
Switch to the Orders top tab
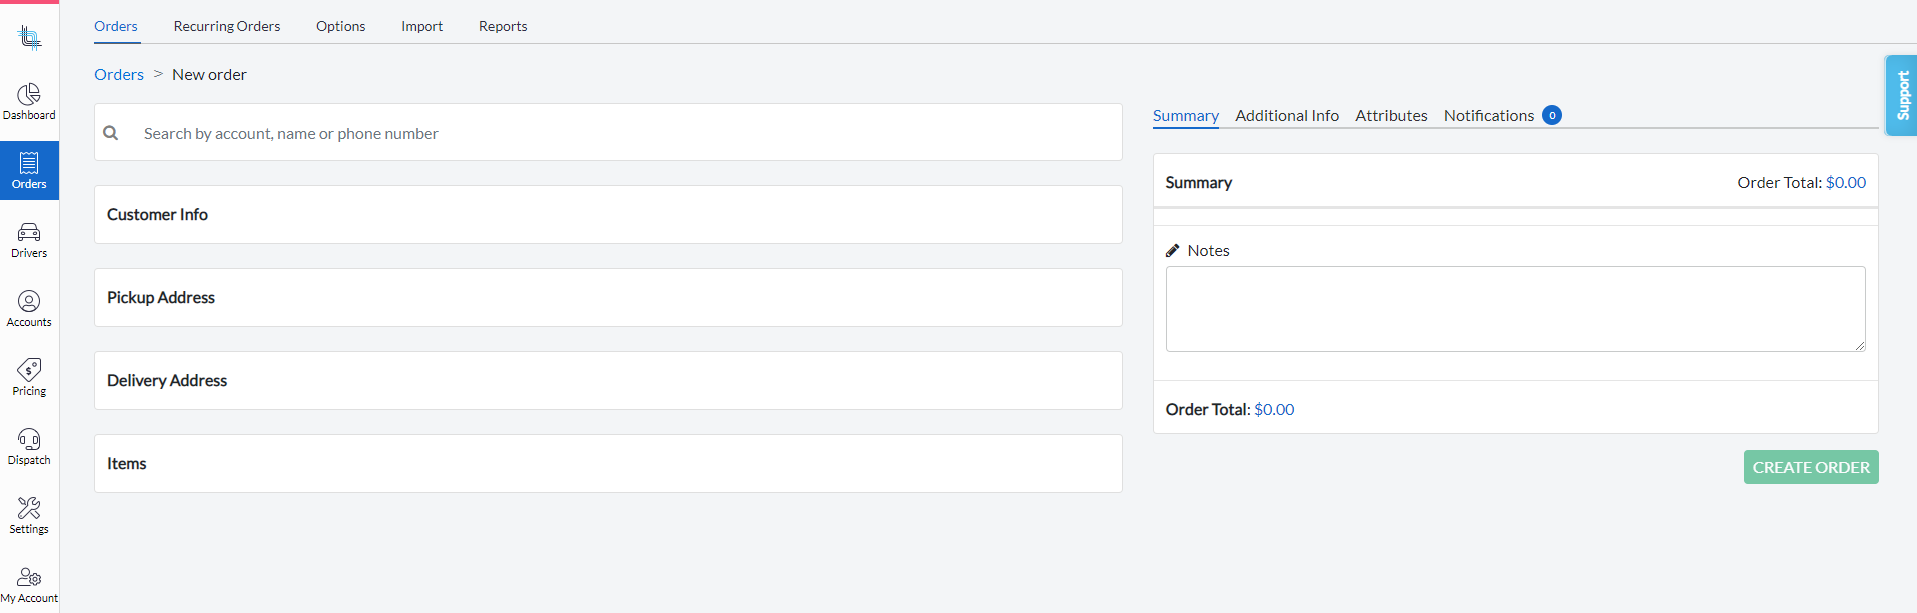click(116, 26)
